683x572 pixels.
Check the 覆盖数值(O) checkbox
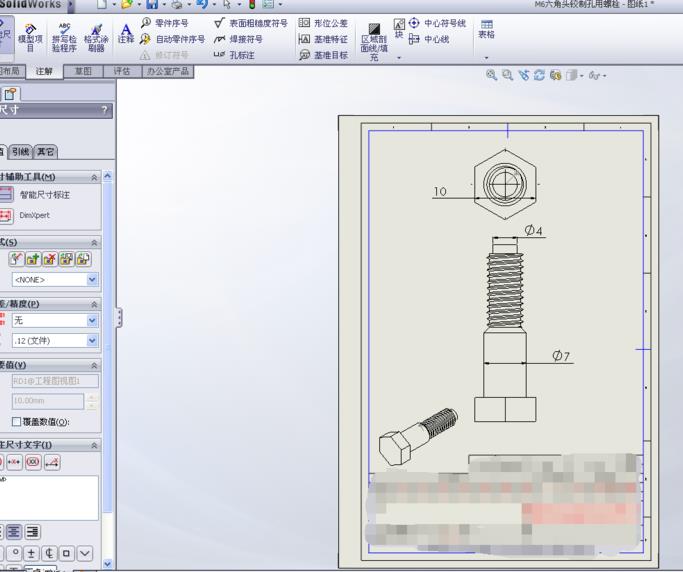[17, 422]
